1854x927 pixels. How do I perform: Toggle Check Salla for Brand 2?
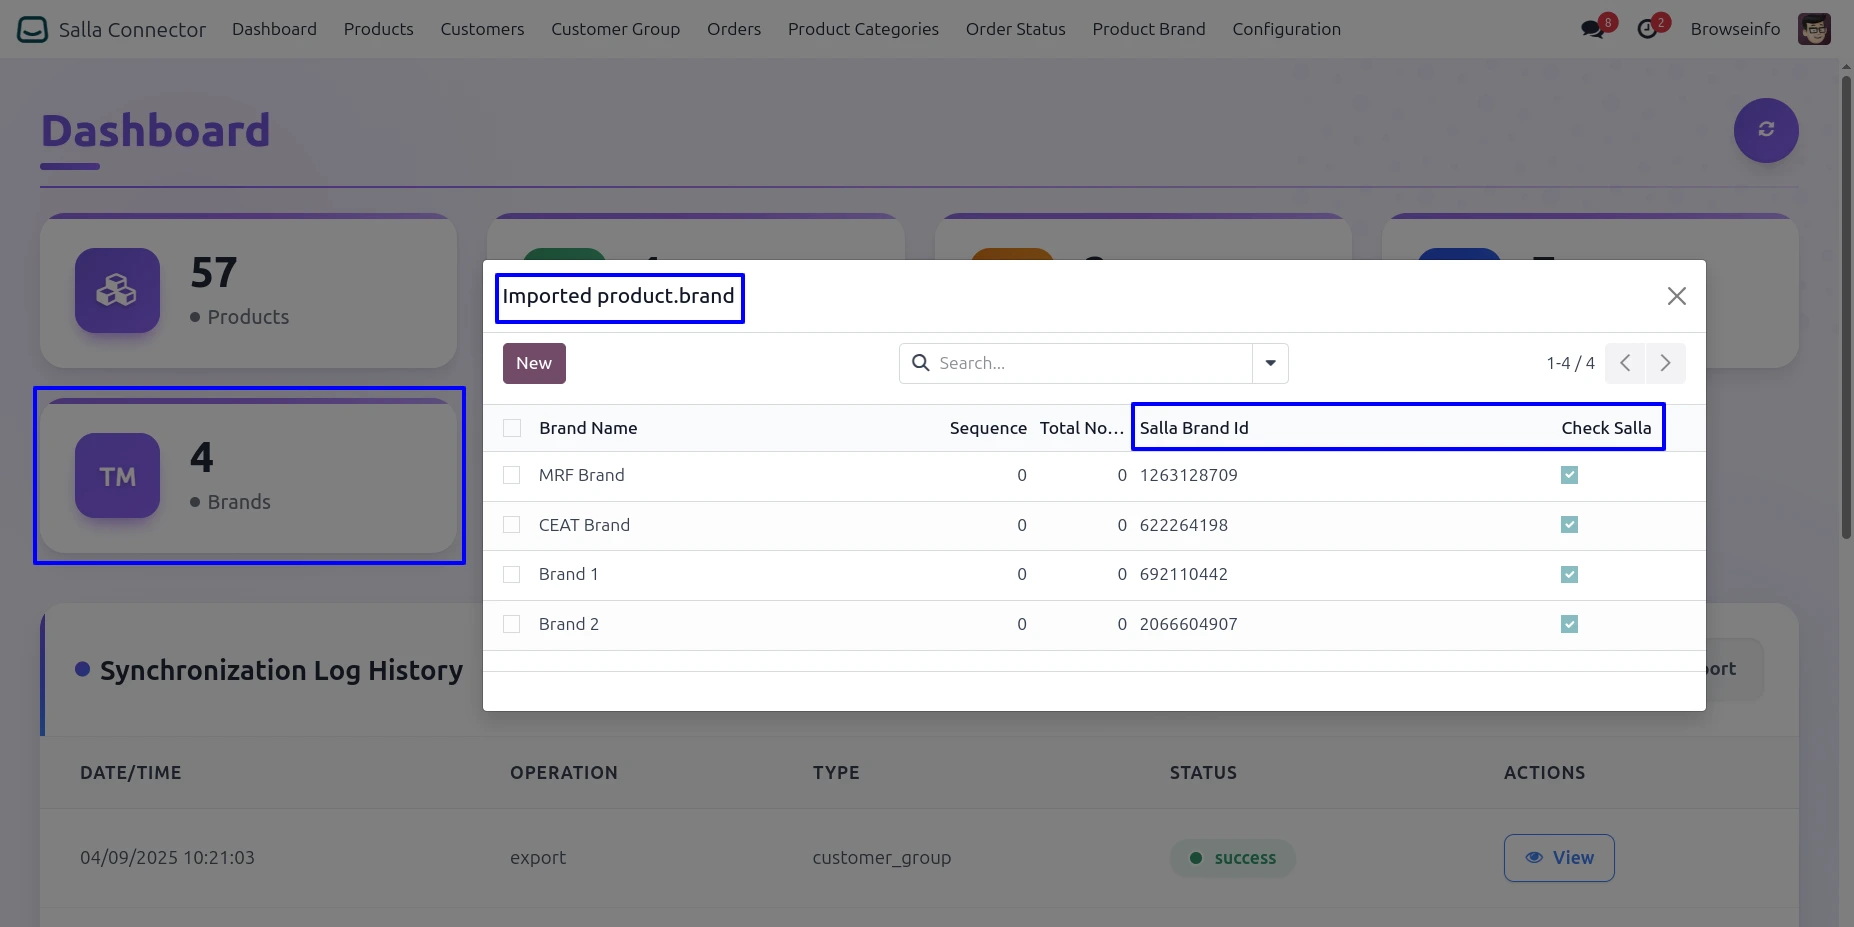[x=1569, y=624]
